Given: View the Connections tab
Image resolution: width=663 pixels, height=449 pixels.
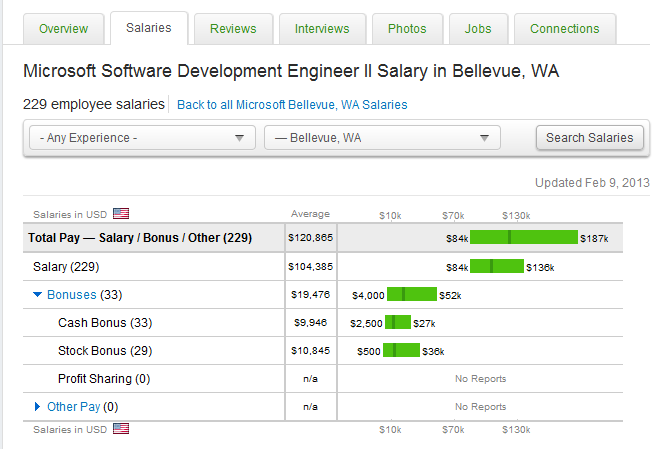Looking at the screenshot, I should point(565,29).
